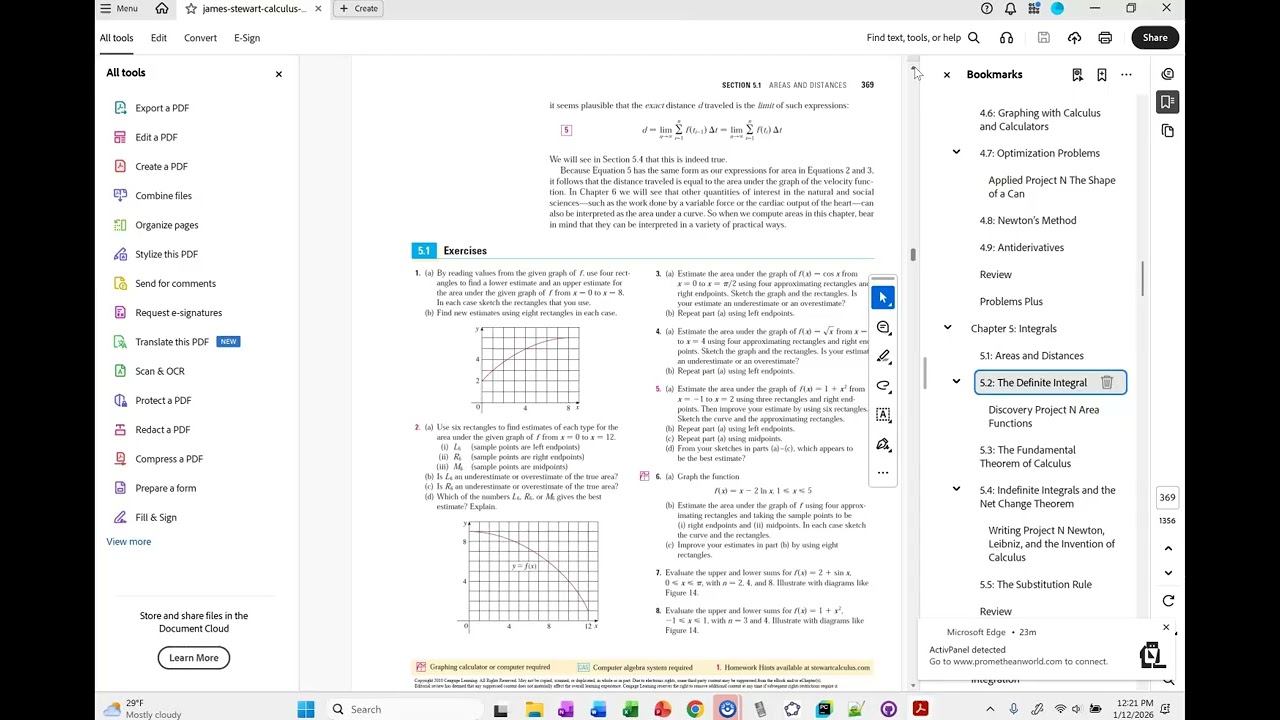Choose the Add text box tool in floating toolbar
Viewport: 1280px width, 720px height.
883,414
